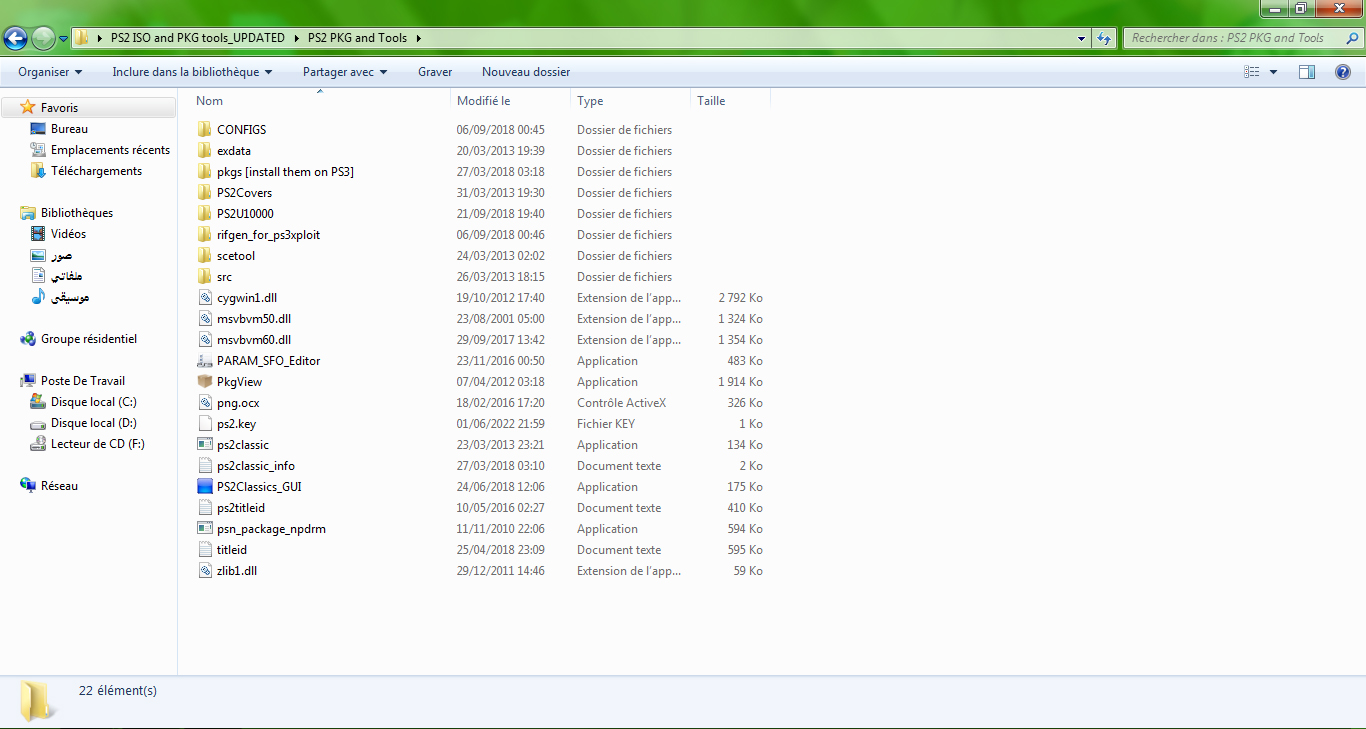Open the view options dropdown arrow
Image resolution: width=1366 pixels, height=729 pixels.
1273,72
